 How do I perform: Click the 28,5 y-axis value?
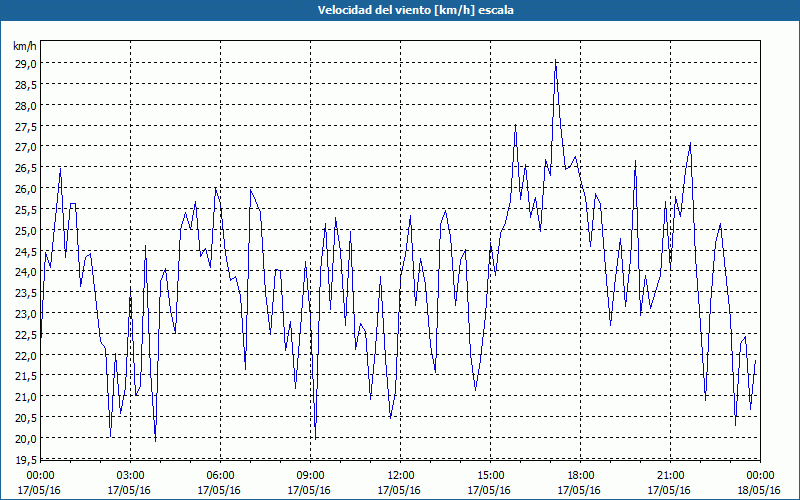point(26,85)
